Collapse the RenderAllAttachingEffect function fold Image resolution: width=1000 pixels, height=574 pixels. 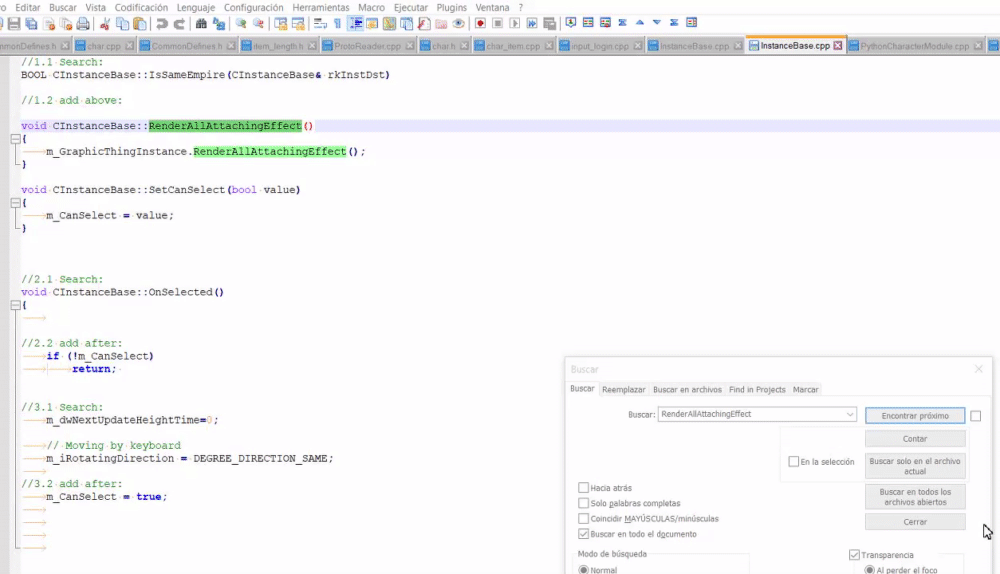(x=15, y=138)
